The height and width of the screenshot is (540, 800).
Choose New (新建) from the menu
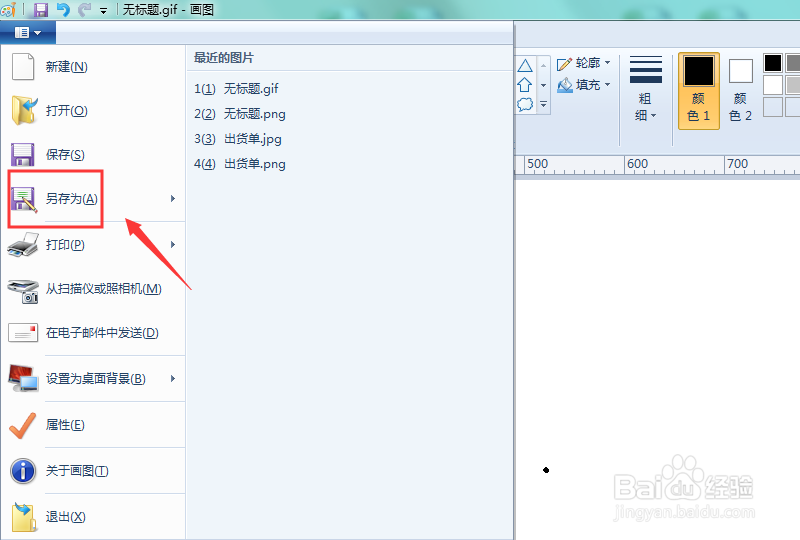click(94, 66)
